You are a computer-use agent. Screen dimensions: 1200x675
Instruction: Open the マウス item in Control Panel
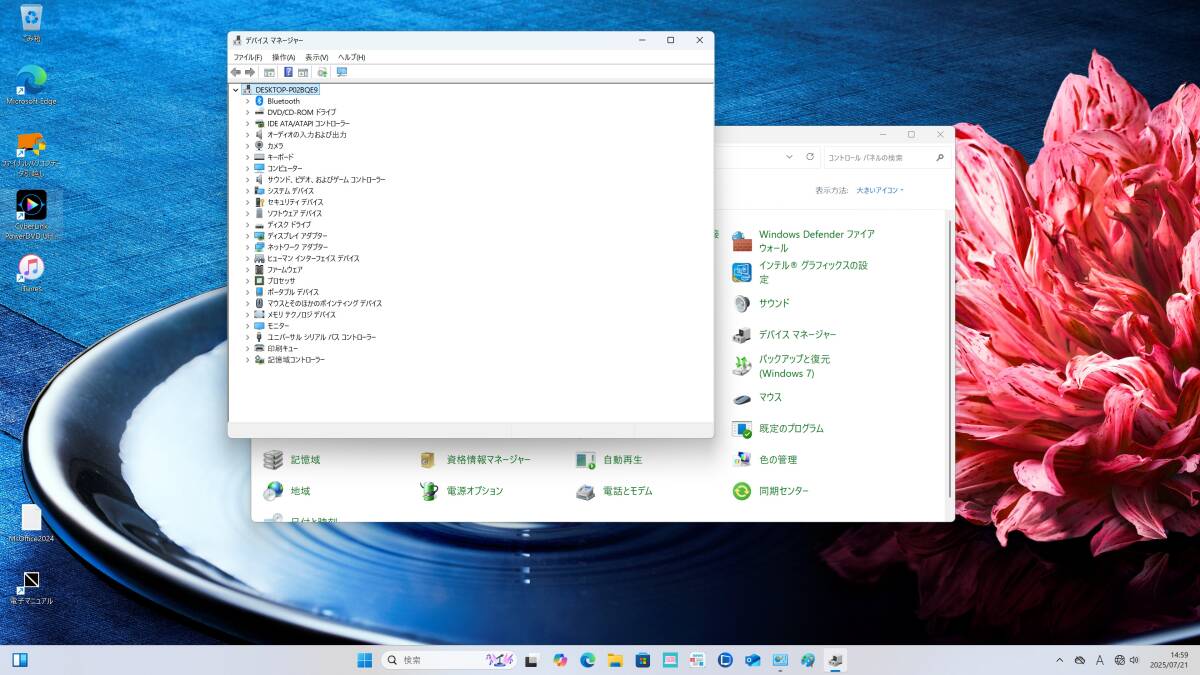770,397
